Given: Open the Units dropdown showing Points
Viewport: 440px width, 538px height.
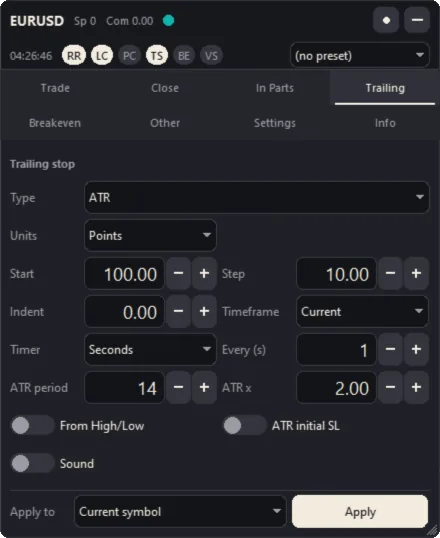Looking at the screenshot, I should click(x=150, y=235).
